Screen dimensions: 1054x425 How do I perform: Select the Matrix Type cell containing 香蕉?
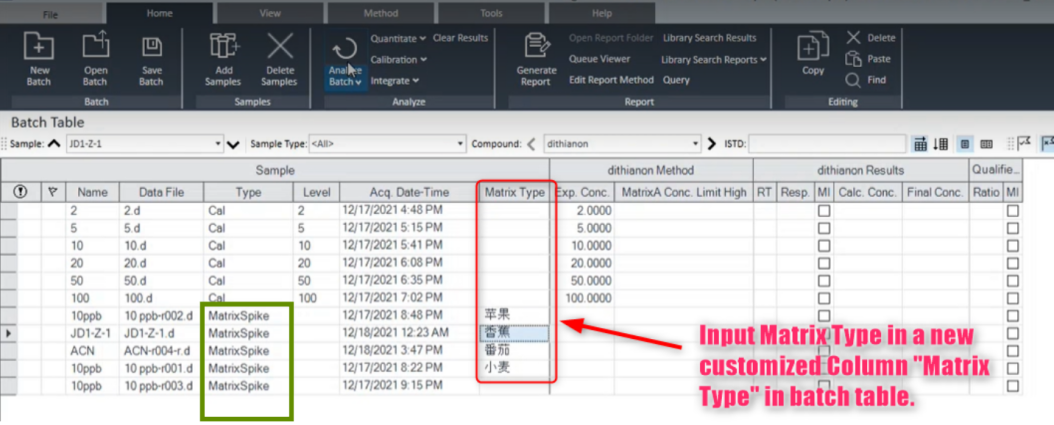[x=514, y=333]
